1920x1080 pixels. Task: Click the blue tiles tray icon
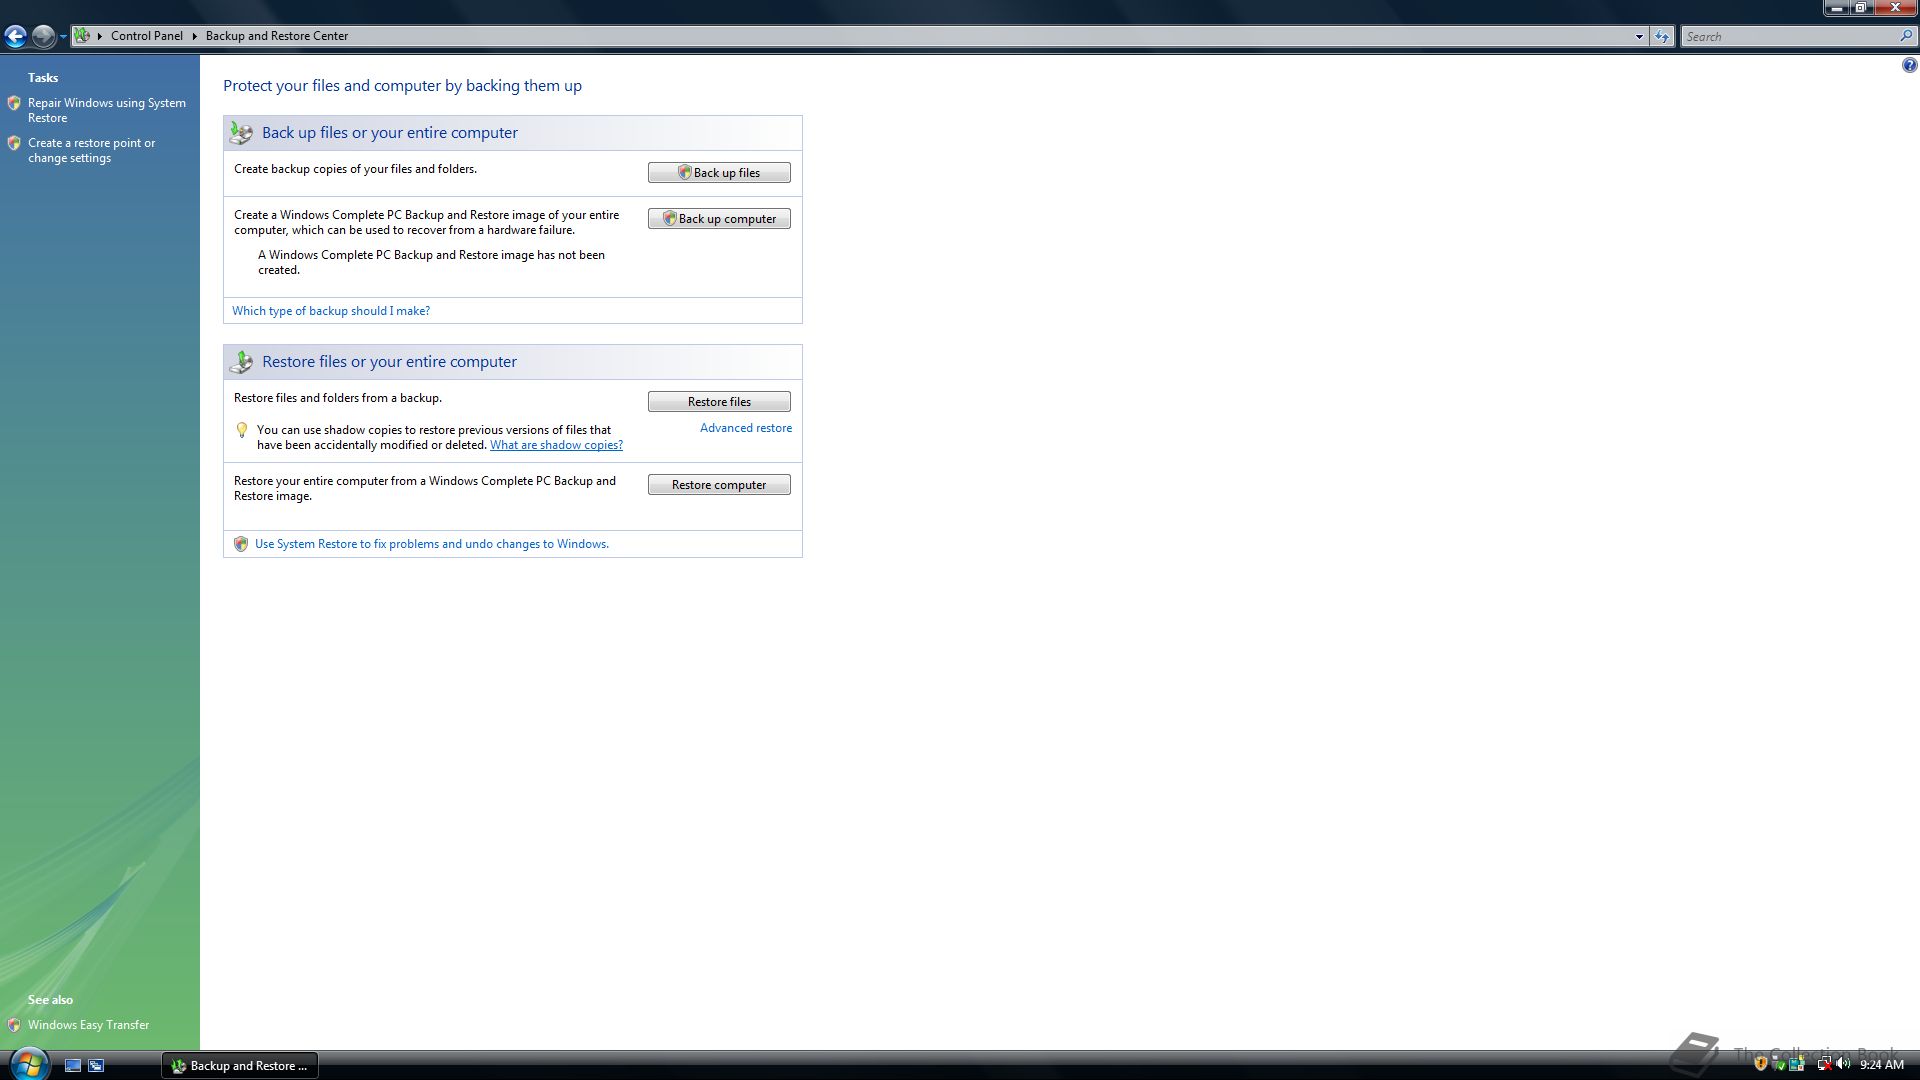1797,1065
